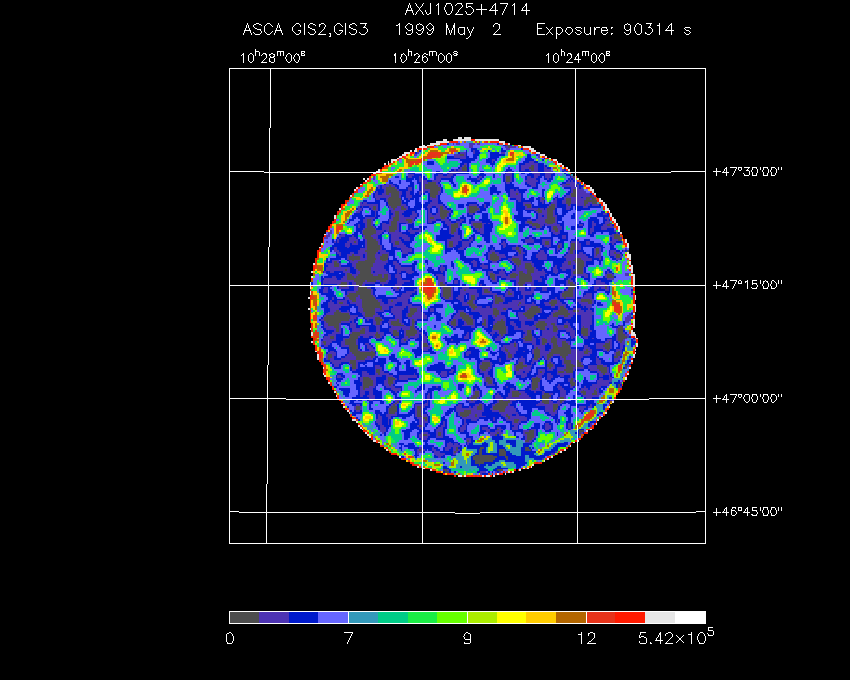850x680 pixels.
Task: Click the white colorbar swatch at end
Action: point(690,618)
